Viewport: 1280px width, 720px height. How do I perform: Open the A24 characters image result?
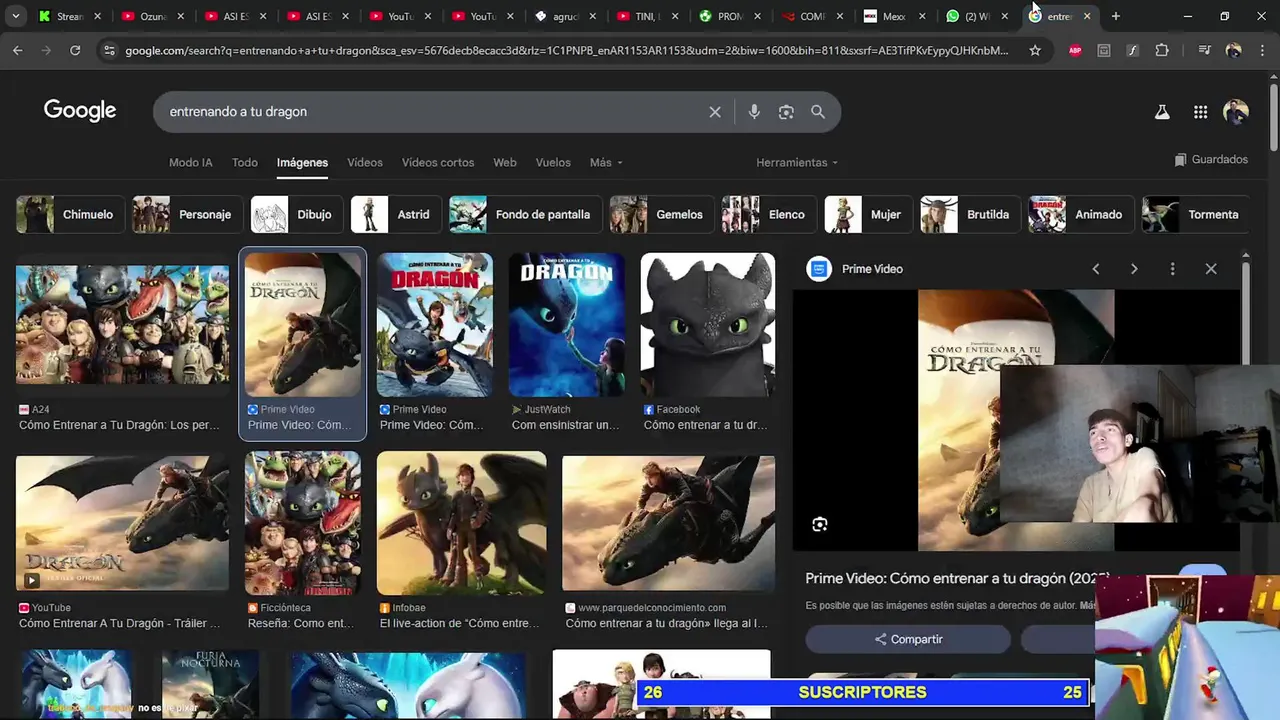pyautogui.click(x=122, y=324)
